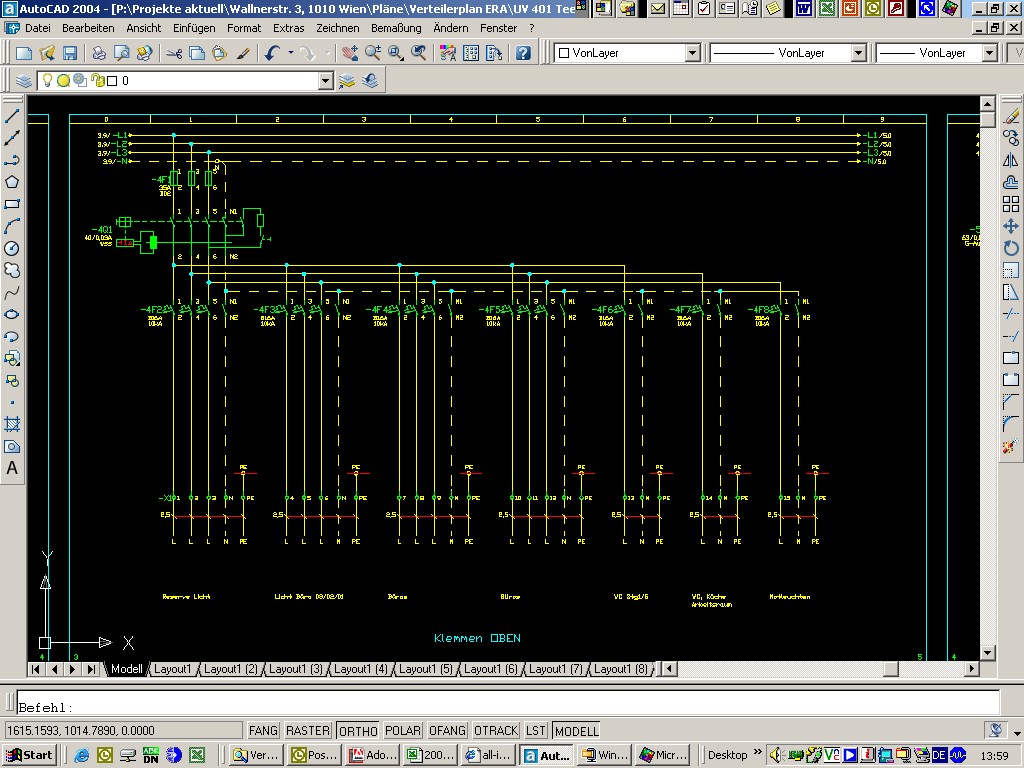Select the Multiline Text A tool
This screenshot has height=768, width=1024.
[12, 468]
